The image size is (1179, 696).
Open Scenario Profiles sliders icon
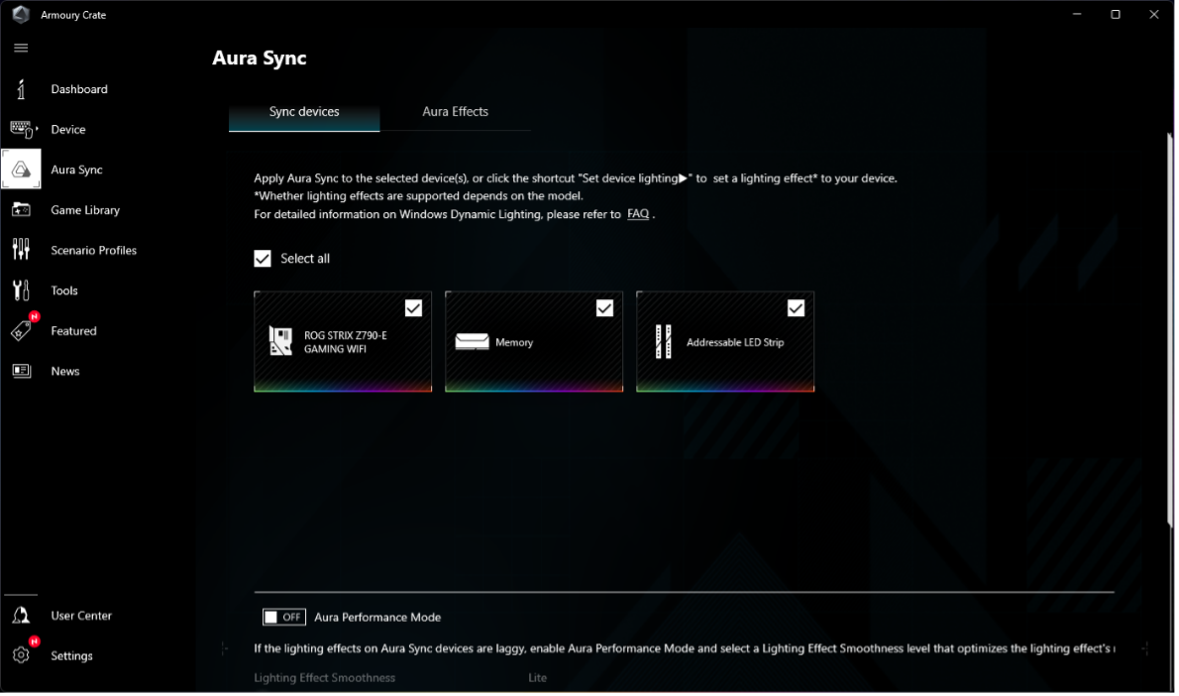pyautogui.click(x=21, y=250)
